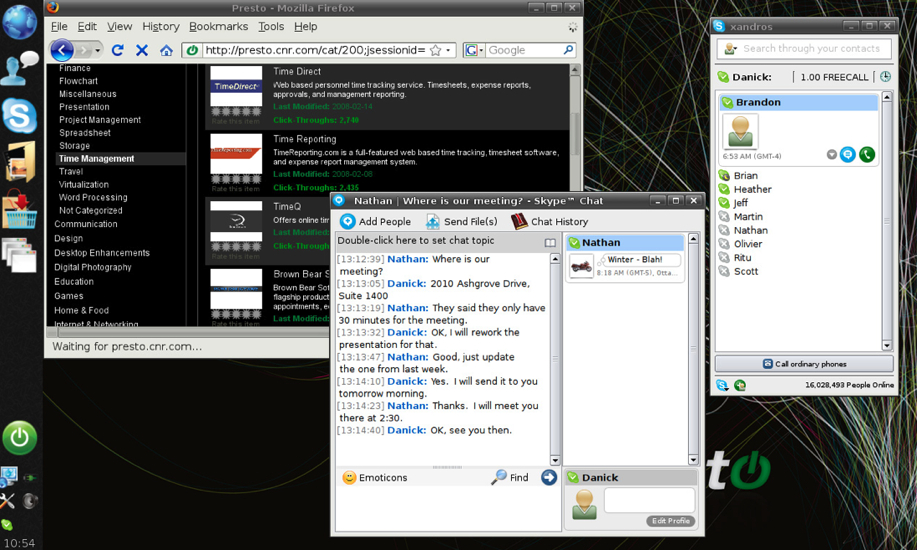Open URL bar history dropdown
Image resolution: width=917 pixels, height=550 pixels.
449,50
